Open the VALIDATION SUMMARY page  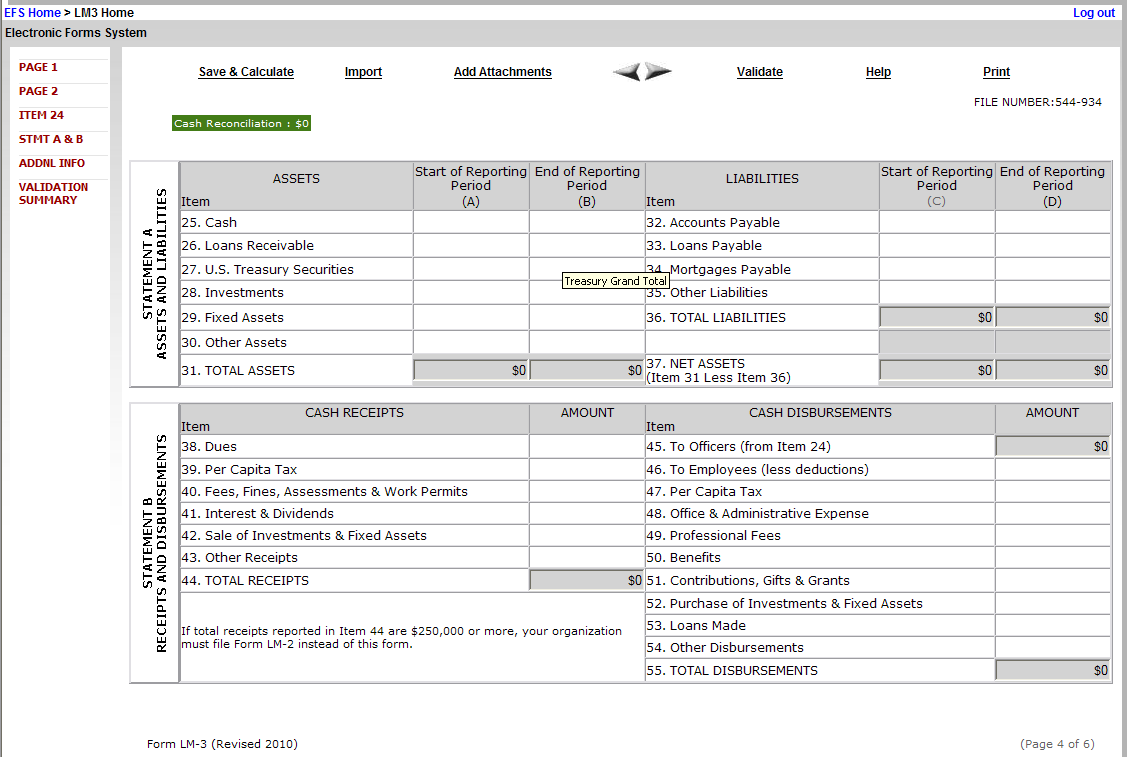[x=53, y=193]
